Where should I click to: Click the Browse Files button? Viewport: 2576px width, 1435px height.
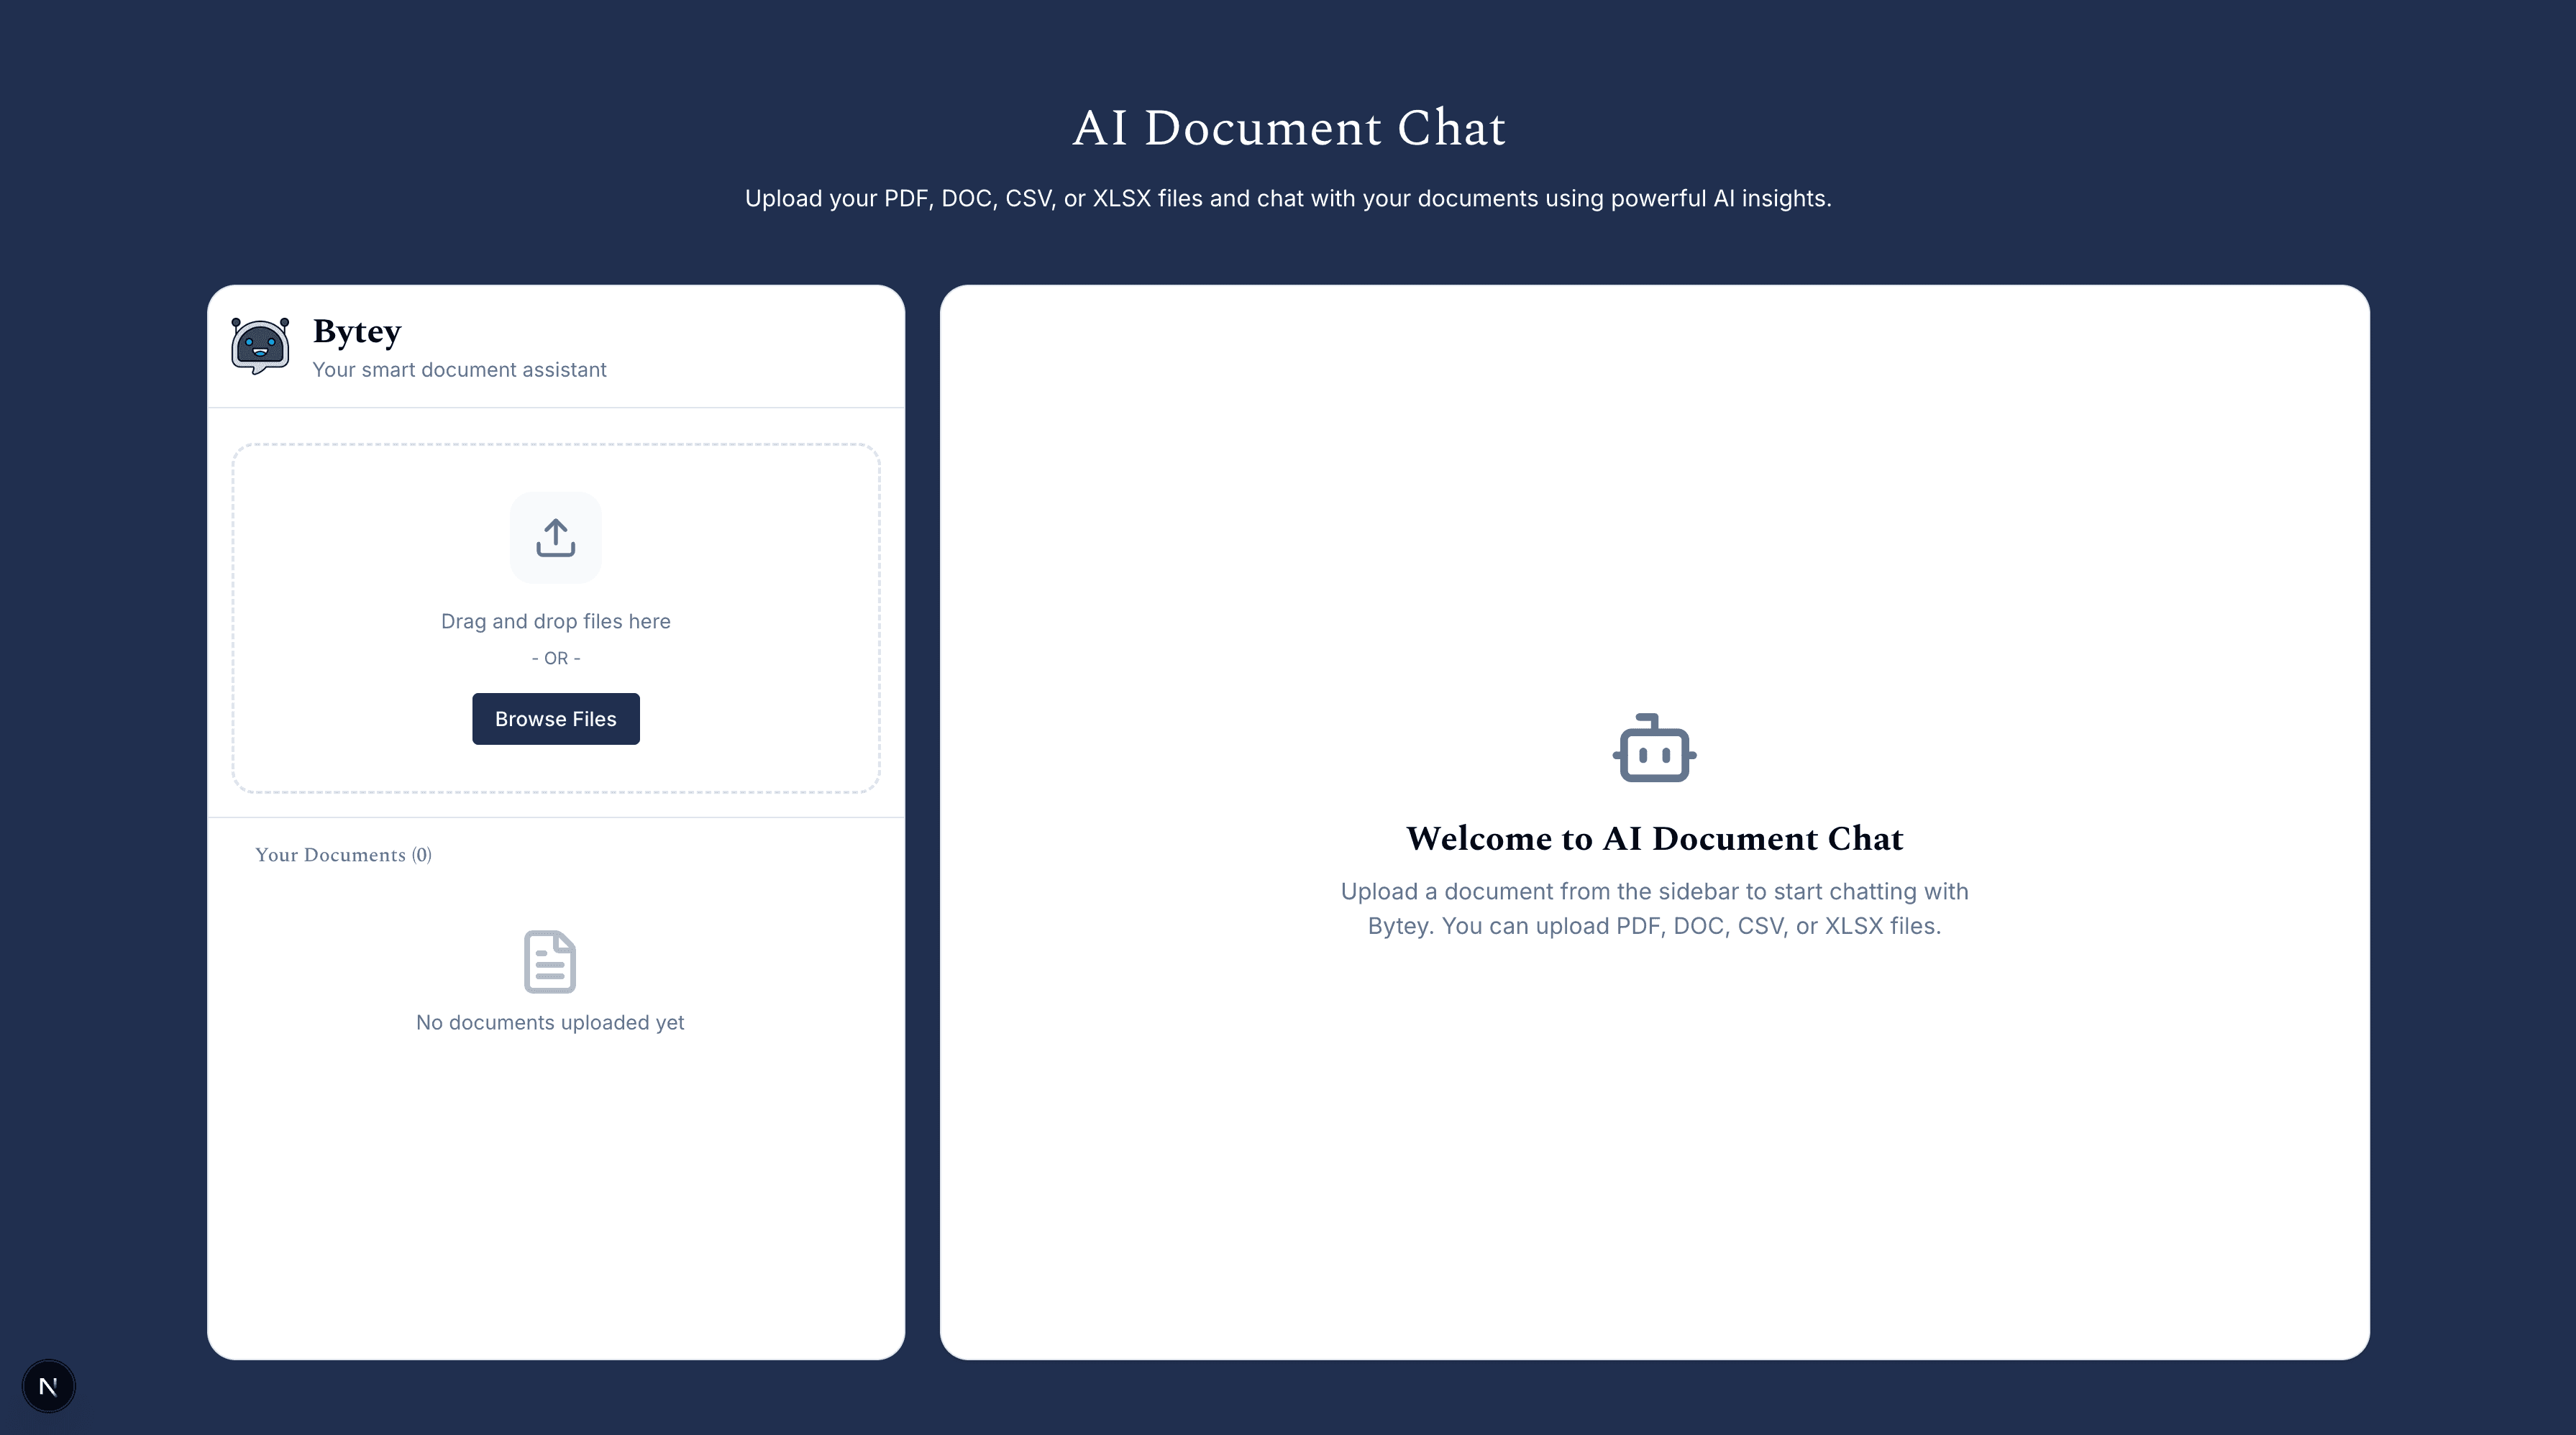tap(555, 718)
